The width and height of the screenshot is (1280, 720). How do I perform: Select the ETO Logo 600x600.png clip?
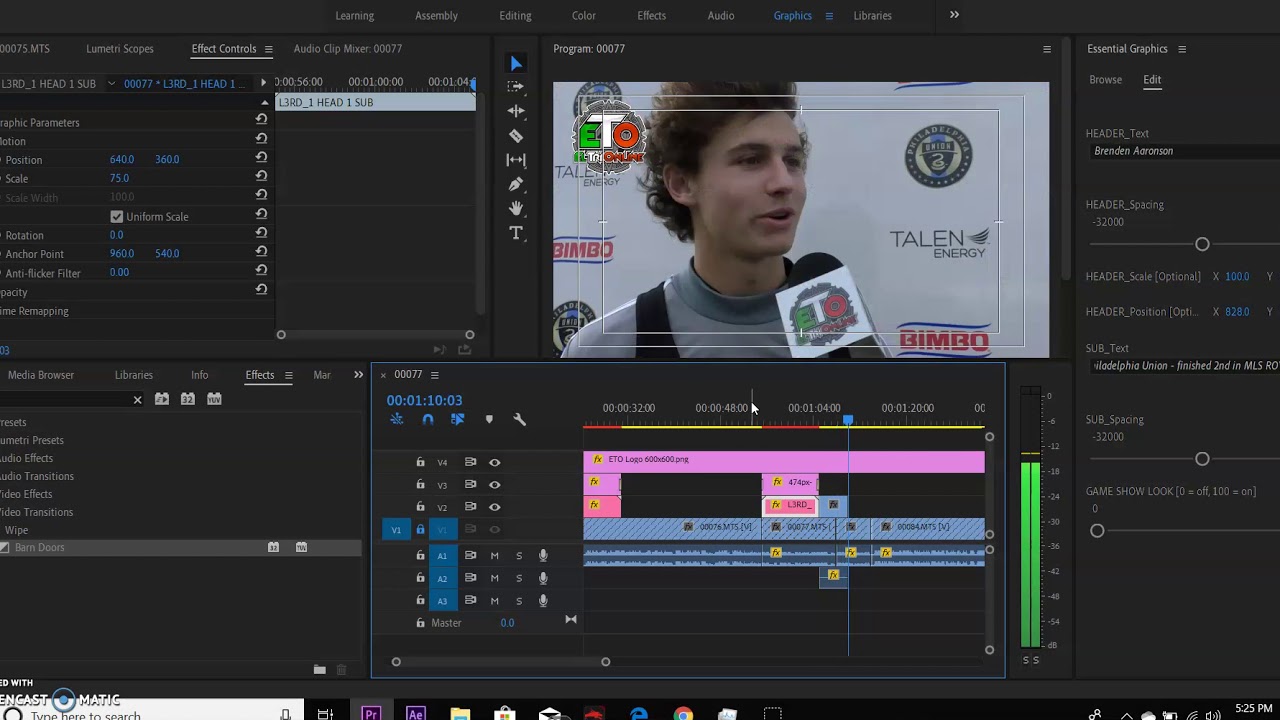click(784, 460)
